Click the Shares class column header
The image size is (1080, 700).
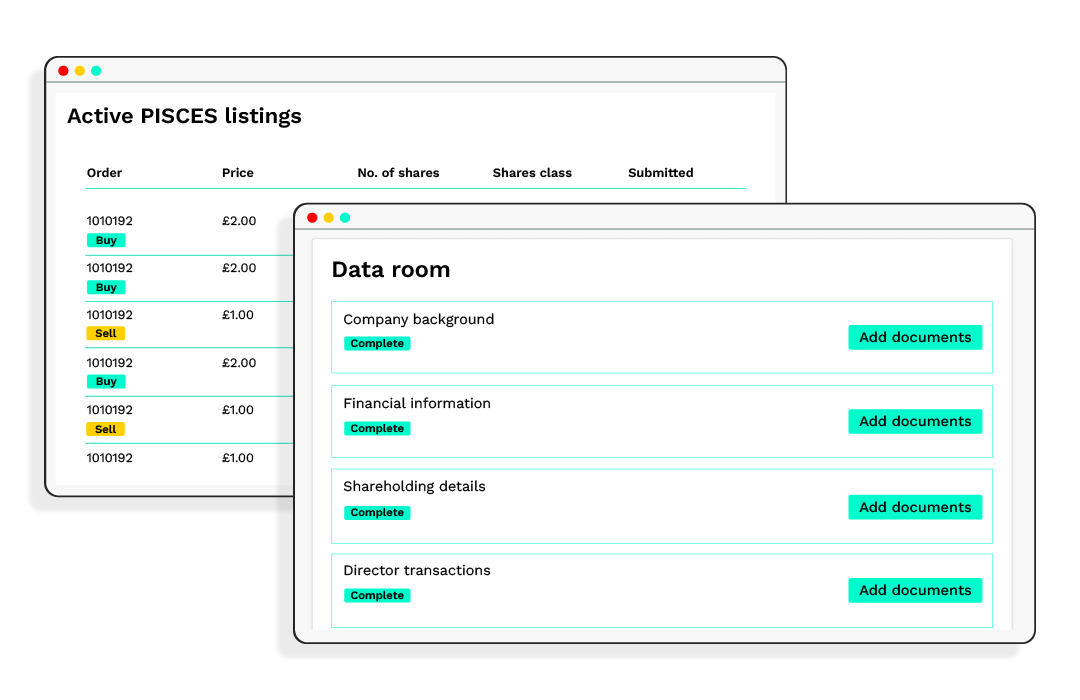(532, 173)
